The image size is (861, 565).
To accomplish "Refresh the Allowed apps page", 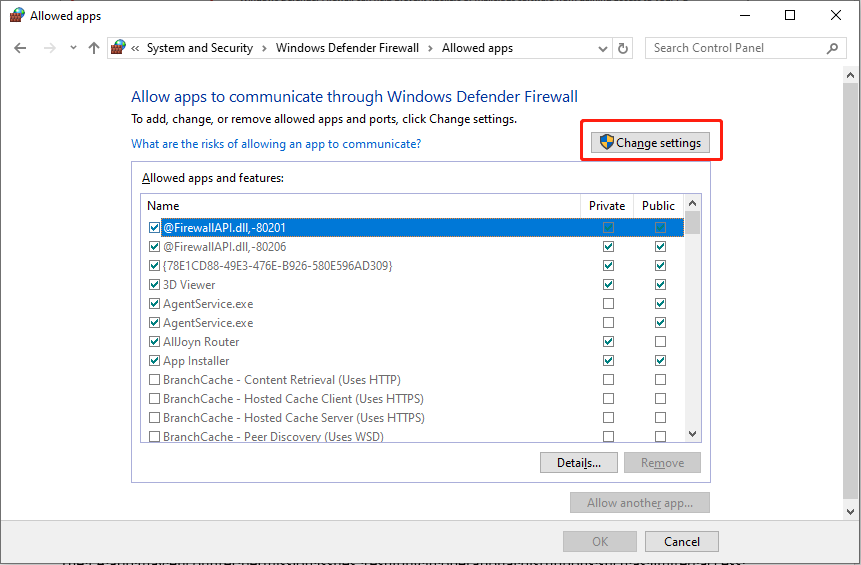I will tap(623, 48).
